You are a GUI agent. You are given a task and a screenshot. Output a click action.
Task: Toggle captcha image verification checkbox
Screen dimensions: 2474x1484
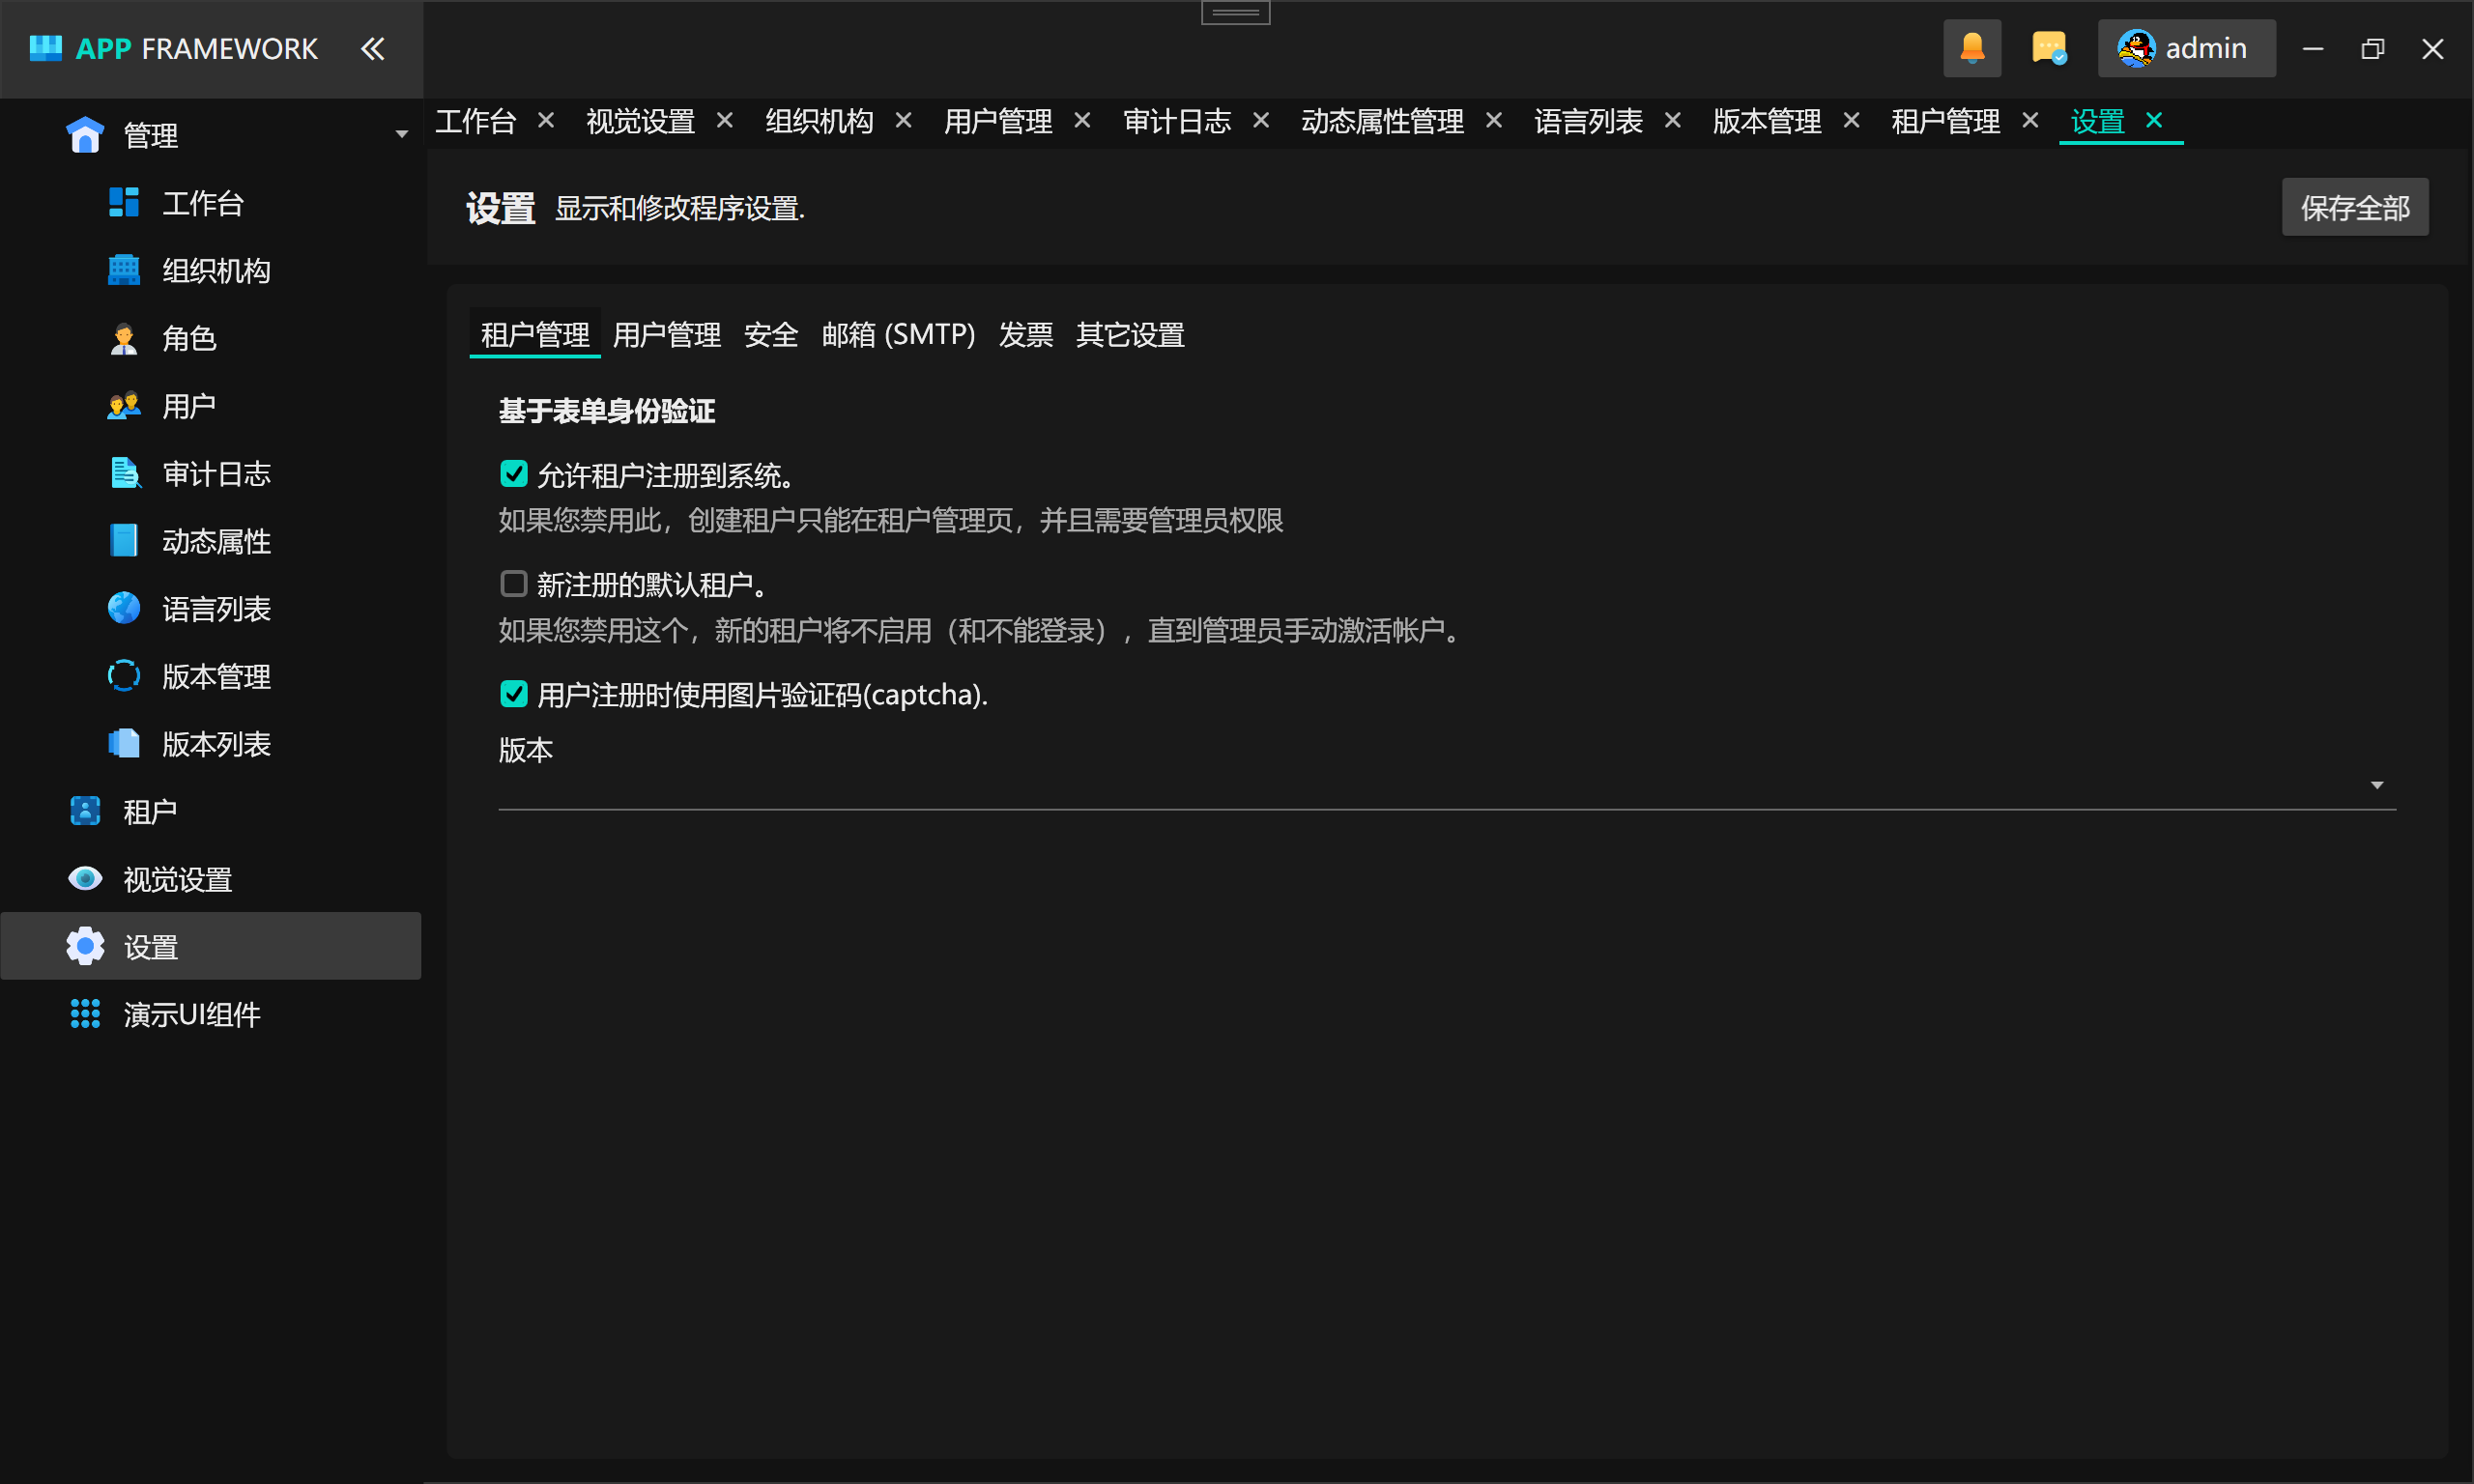point(513,694)
